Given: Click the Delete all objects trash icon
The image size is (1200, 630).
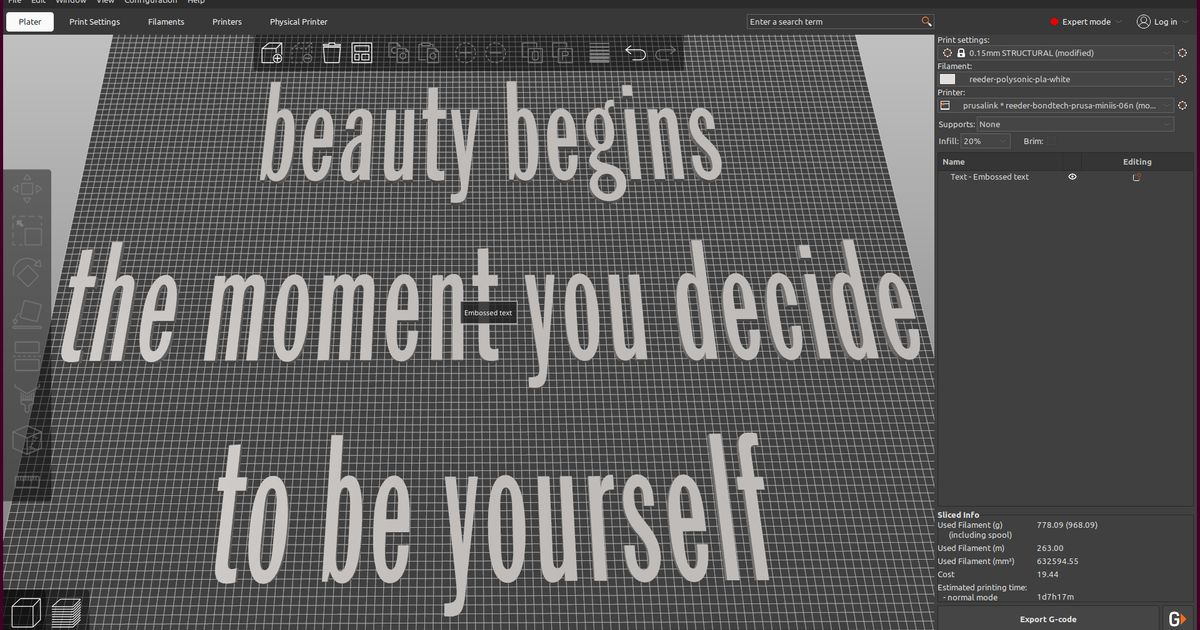Looking at the screenshot, I should (x=332, y=52).
